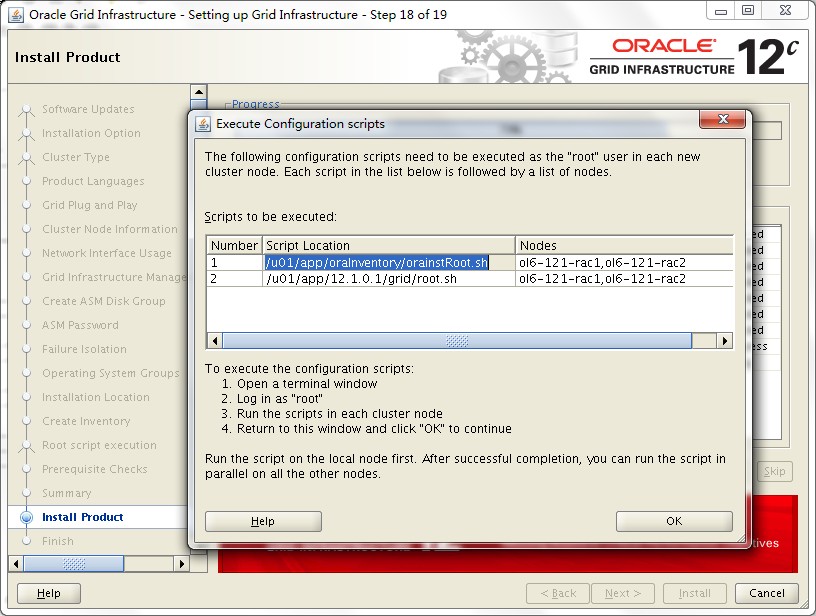The image size is (816, 616).
Task: Select the Failure Isolation step
Action: (84, 349)
